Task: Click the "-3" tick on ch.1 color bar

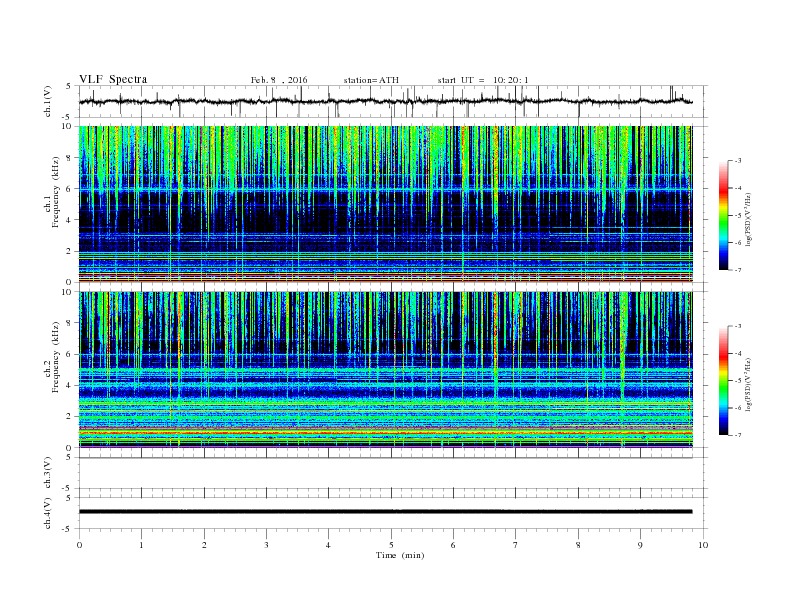Action: click(x=737, y=161)
